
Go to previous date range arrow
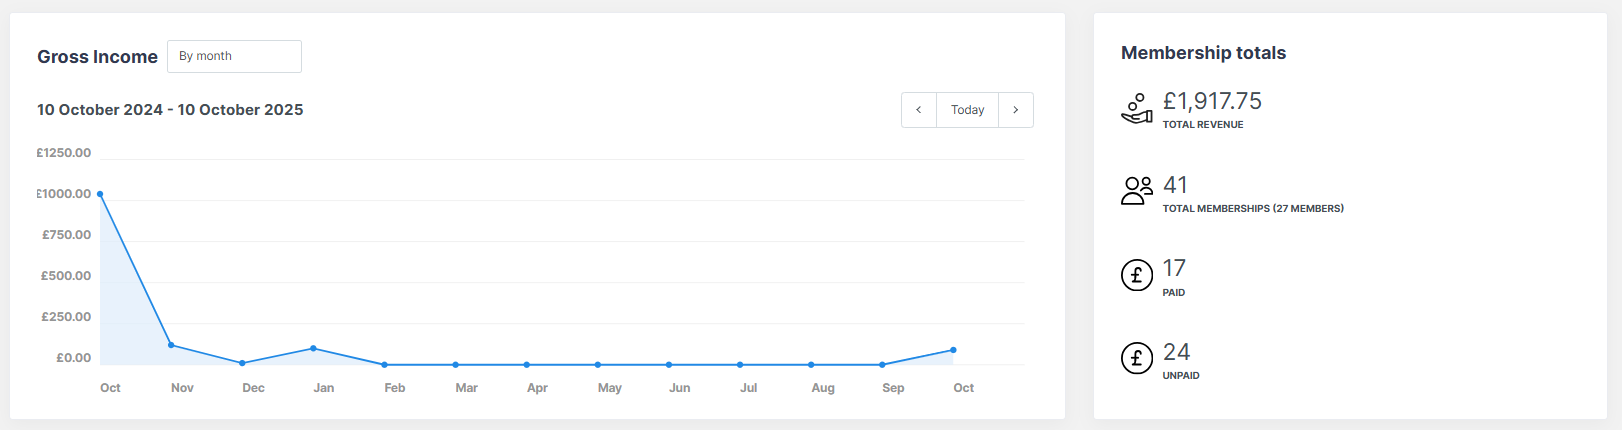(919, 110)
